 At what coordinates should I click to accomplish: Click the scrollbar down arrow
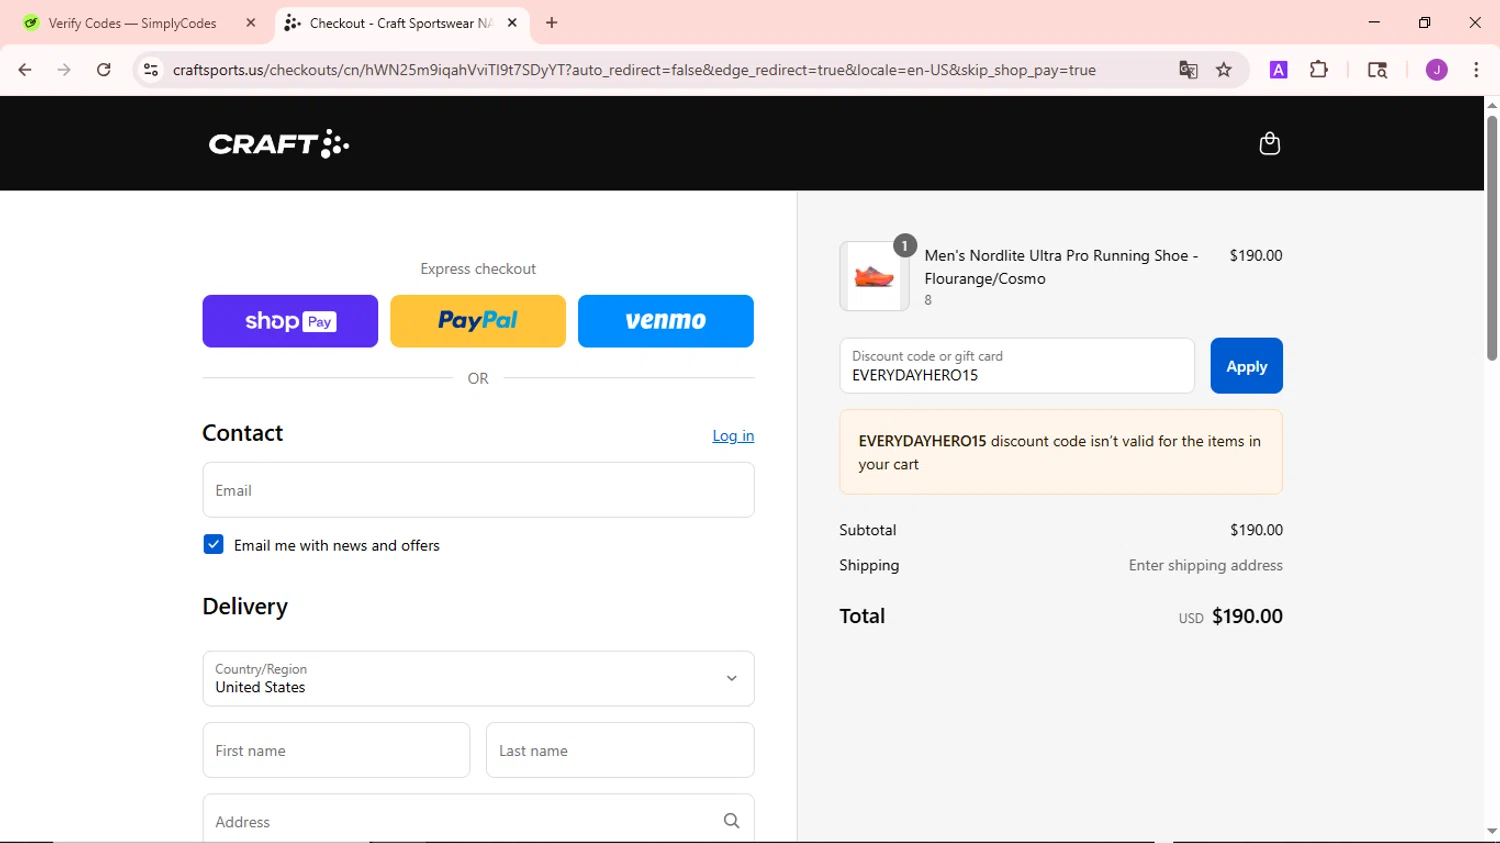click(1492, 831)
